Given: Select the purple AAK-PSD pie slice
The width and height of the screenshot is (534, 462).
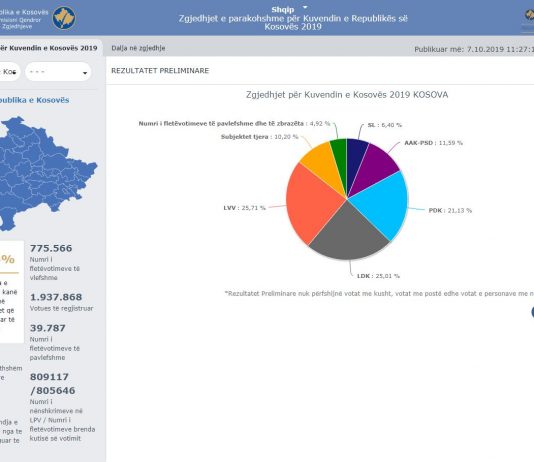Looking at the screenshot, I should coord(375,167).
